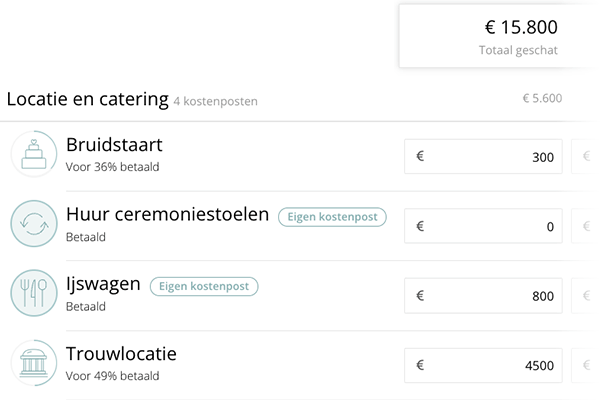The width and height of the screenshot is (600, 400).
Task: Click the euro symbol in Trouwlocatie amount field
Action: [420, 366]
